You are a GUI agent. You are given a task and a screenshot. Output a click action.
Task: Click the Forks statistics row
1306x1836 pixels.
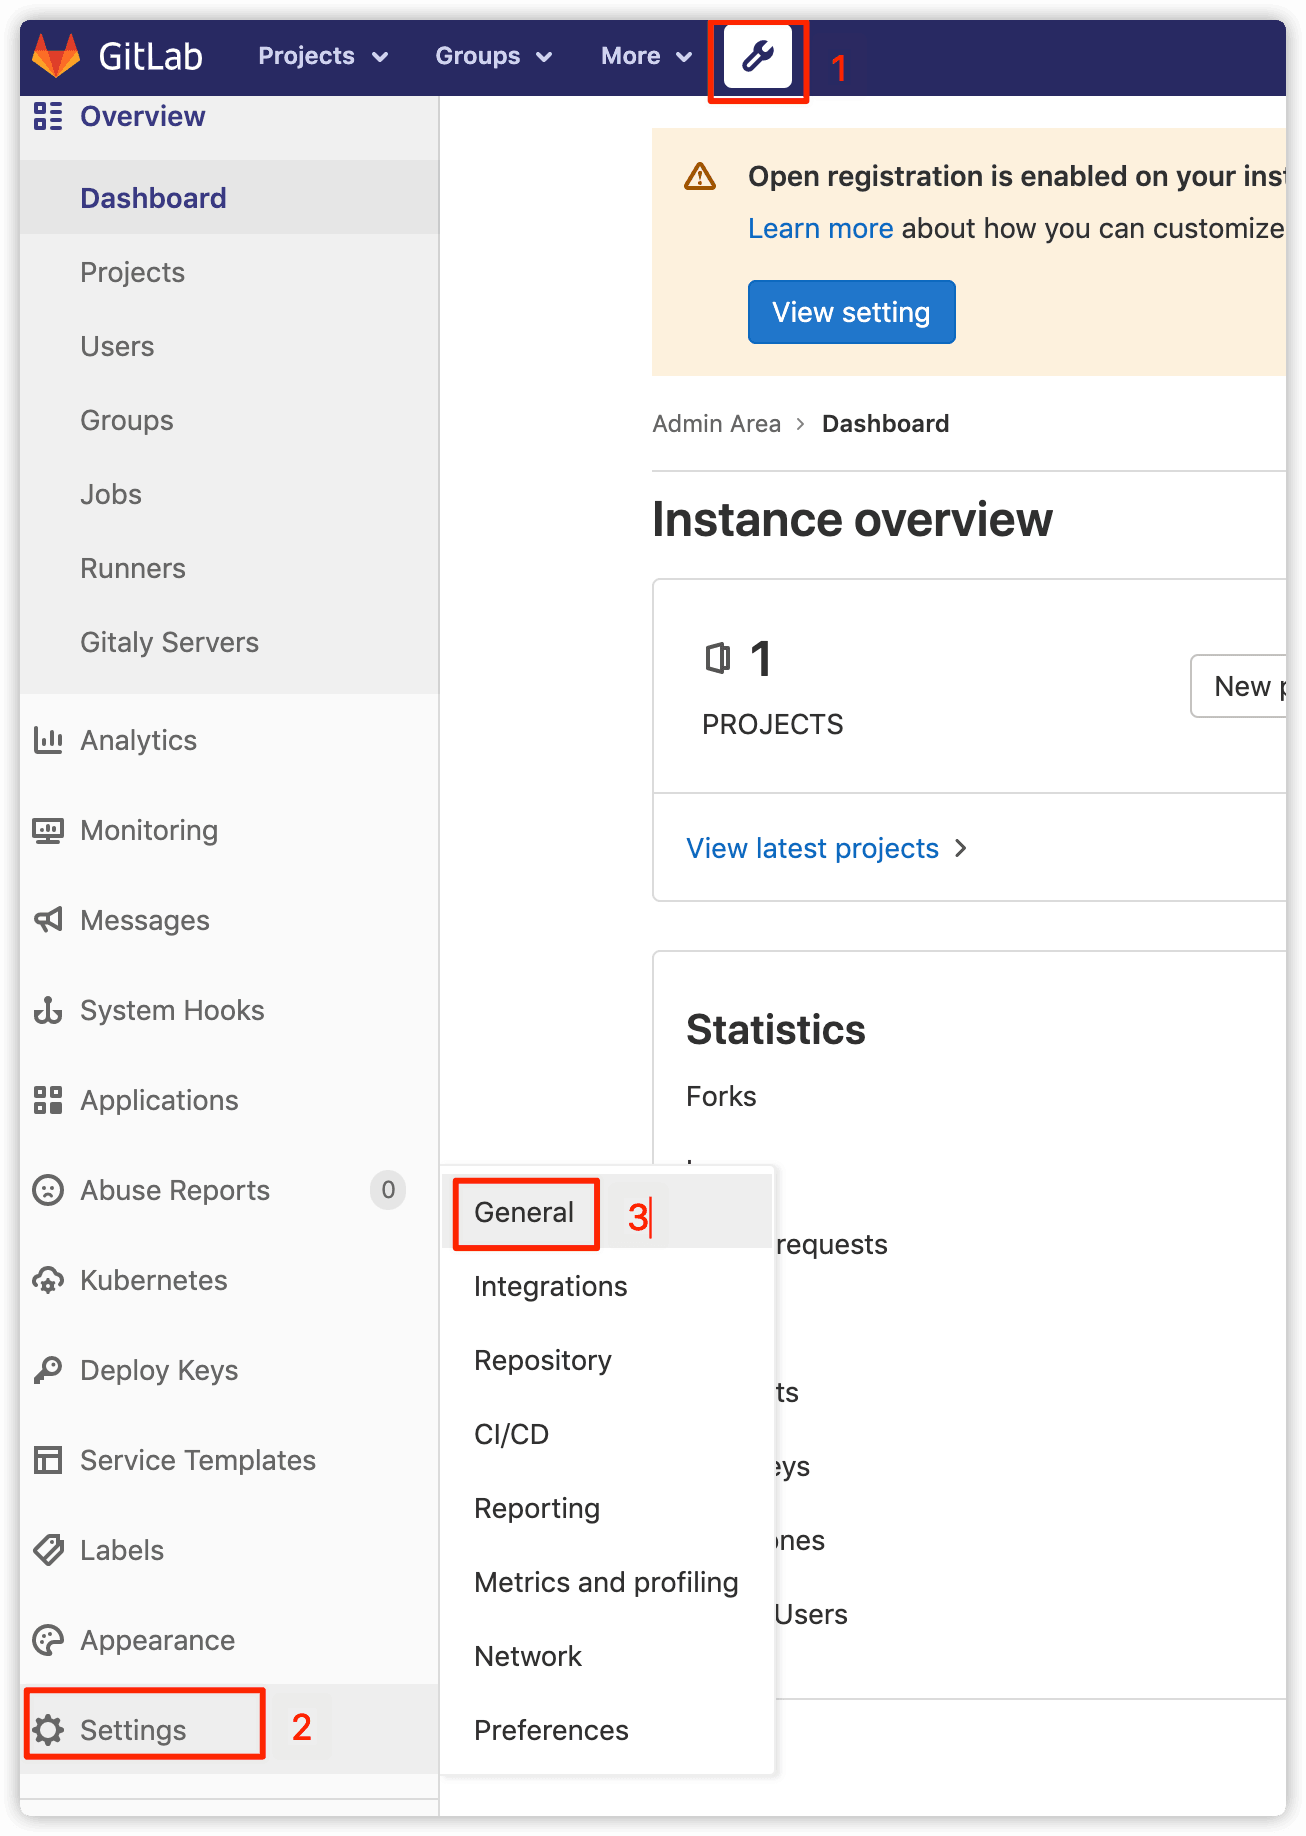(x=721, y=1096)
